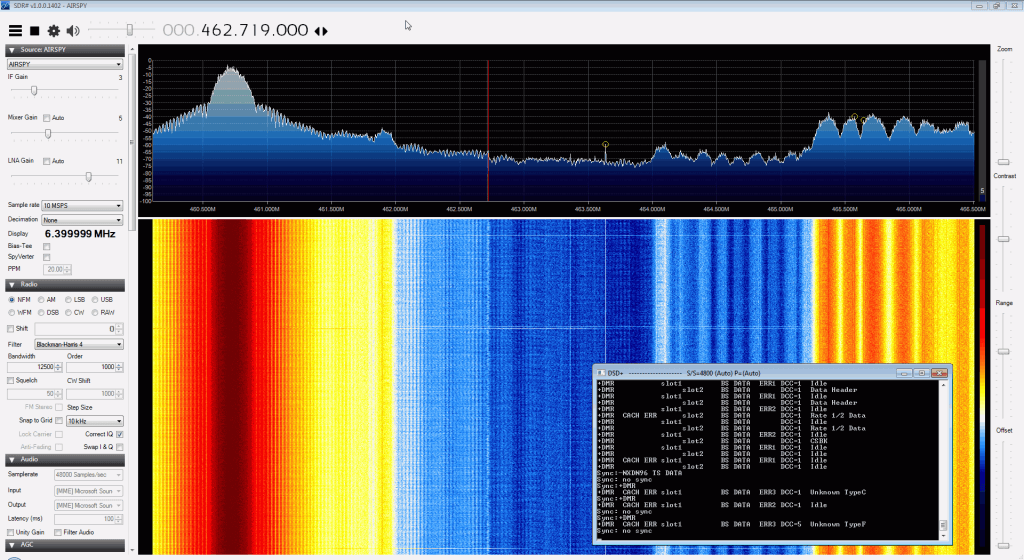Collapse the Radio panel section
Image resolution: width=1024 pixels, height=560 pixels.
(8, 284)
